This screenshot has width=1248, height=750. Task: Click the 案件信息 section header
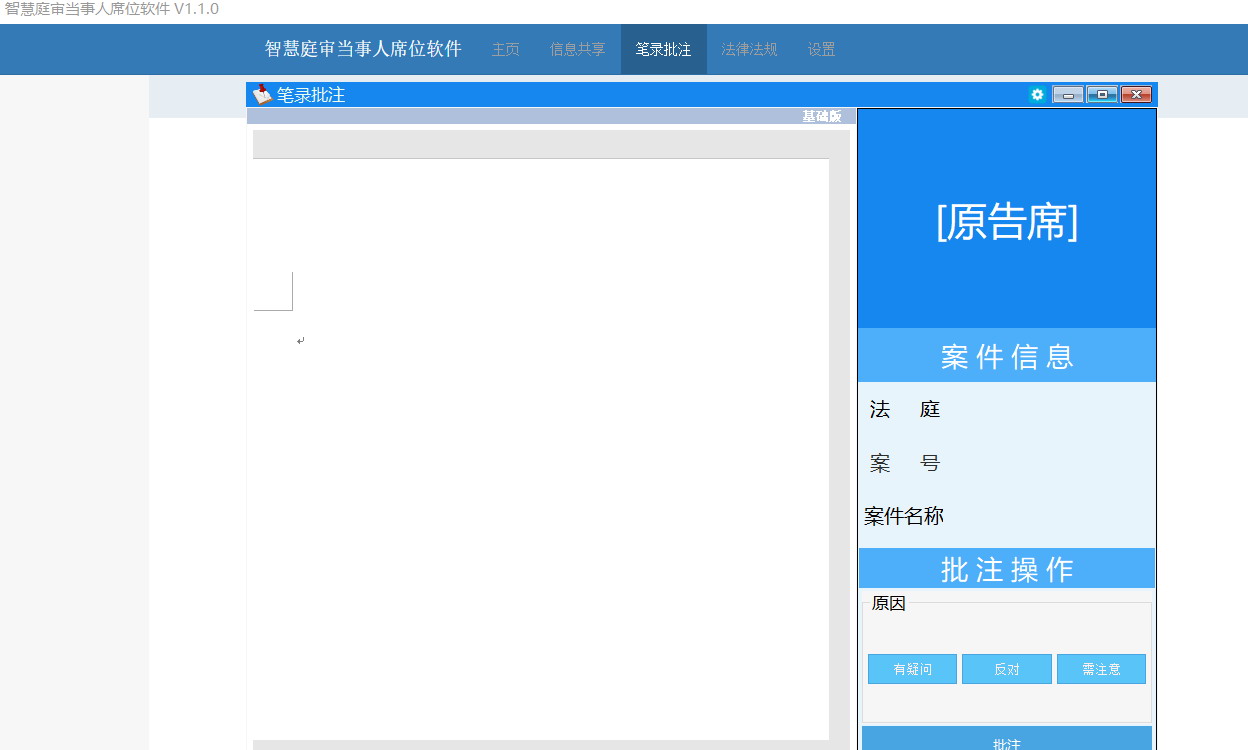[x=1007, y=356]
